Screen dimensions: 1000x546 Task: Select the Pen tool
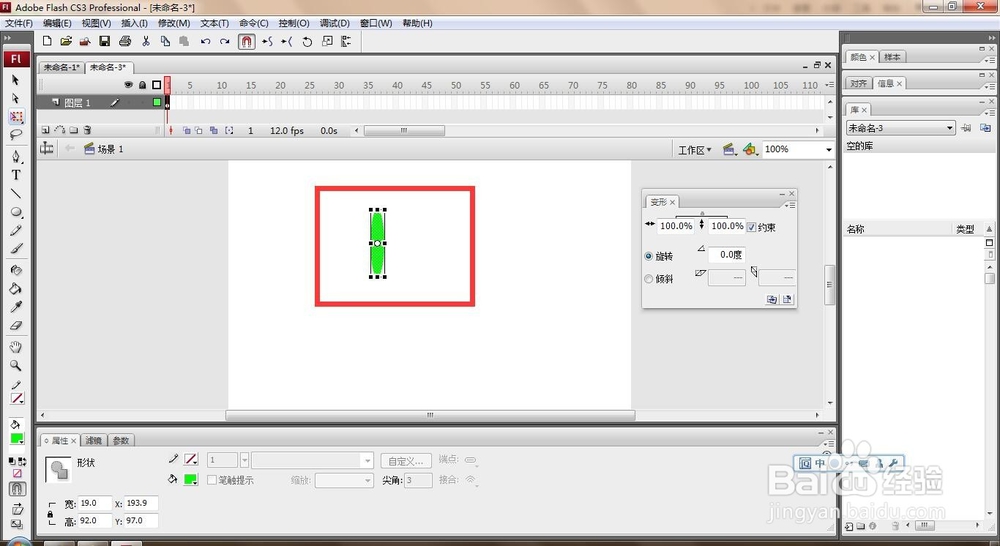tap(16, 156)
